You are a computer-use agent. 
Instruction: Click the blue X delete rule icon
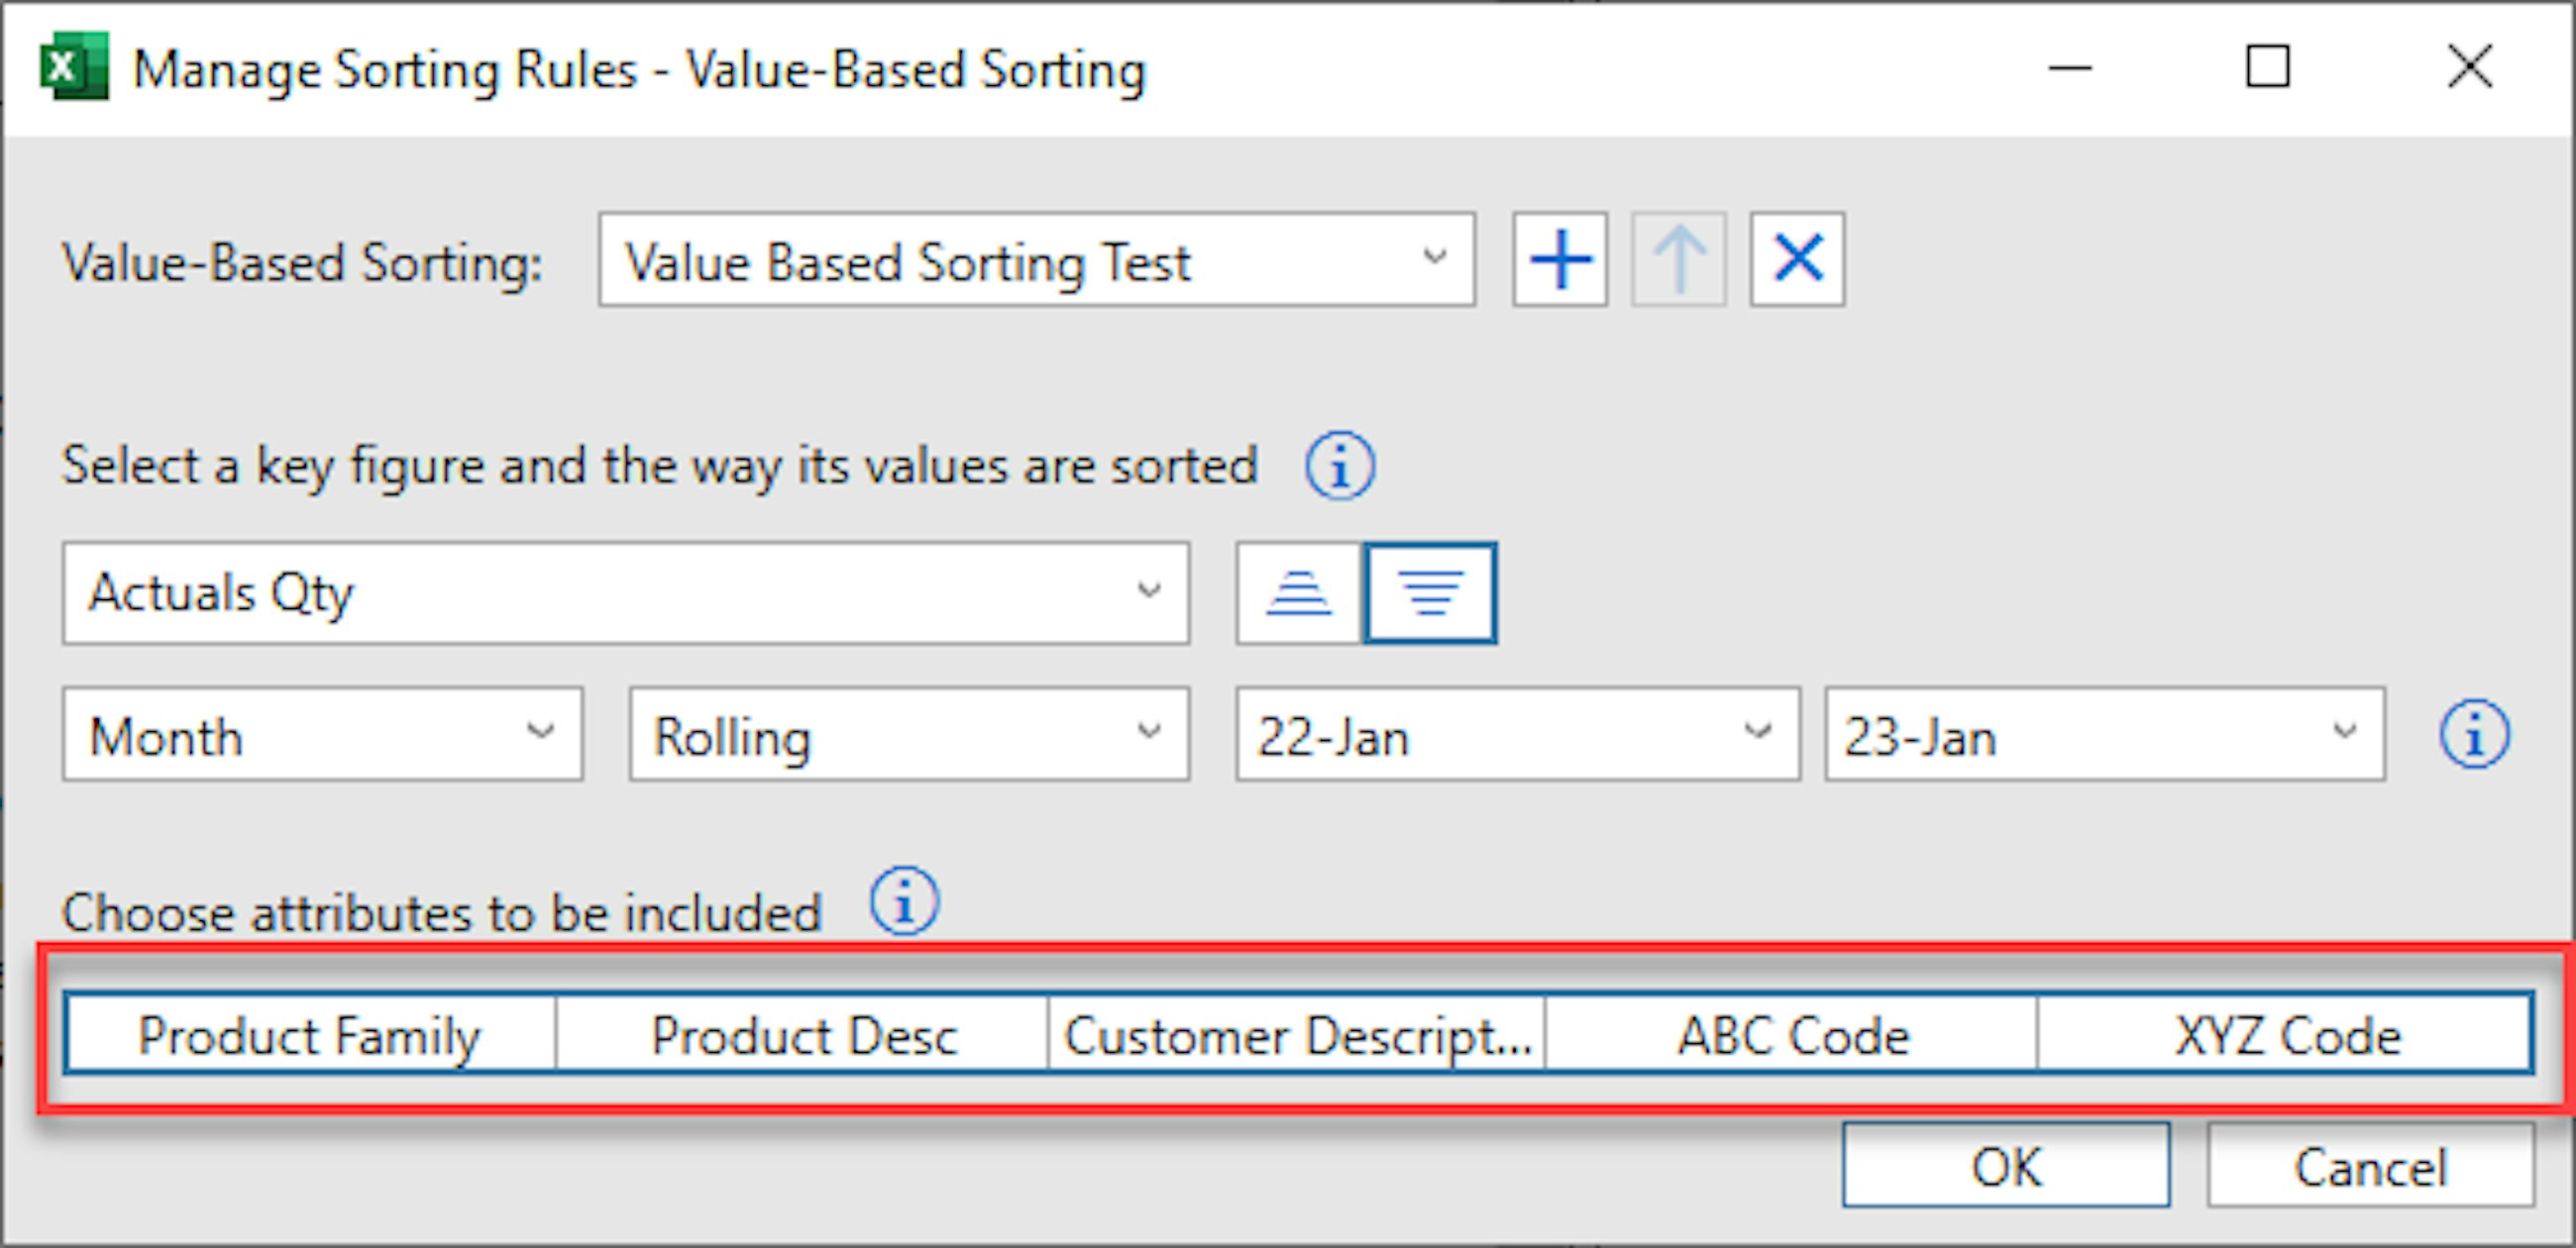1797,259
